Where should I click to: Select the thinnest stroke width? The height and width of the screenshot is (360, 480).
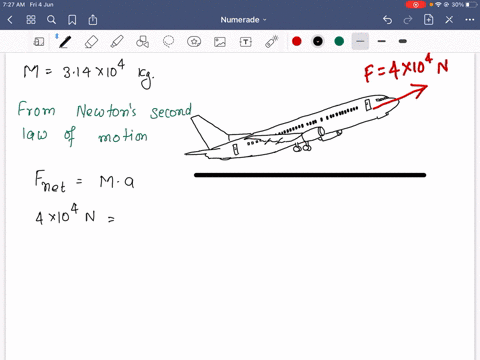coord(360,41)
